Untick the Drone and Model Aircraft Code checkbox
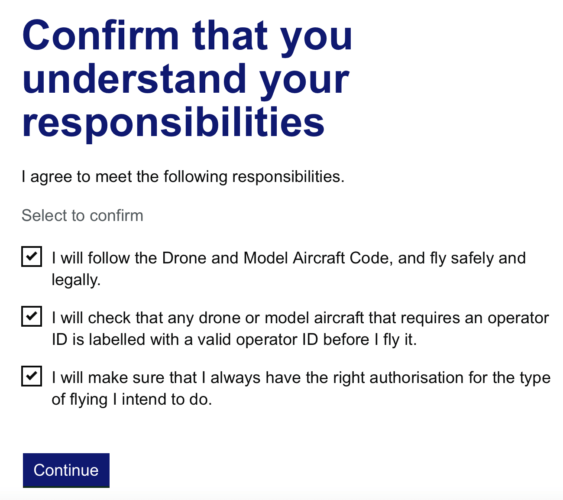The width and height of the screenshot is (563, 500). coord(32,257)
